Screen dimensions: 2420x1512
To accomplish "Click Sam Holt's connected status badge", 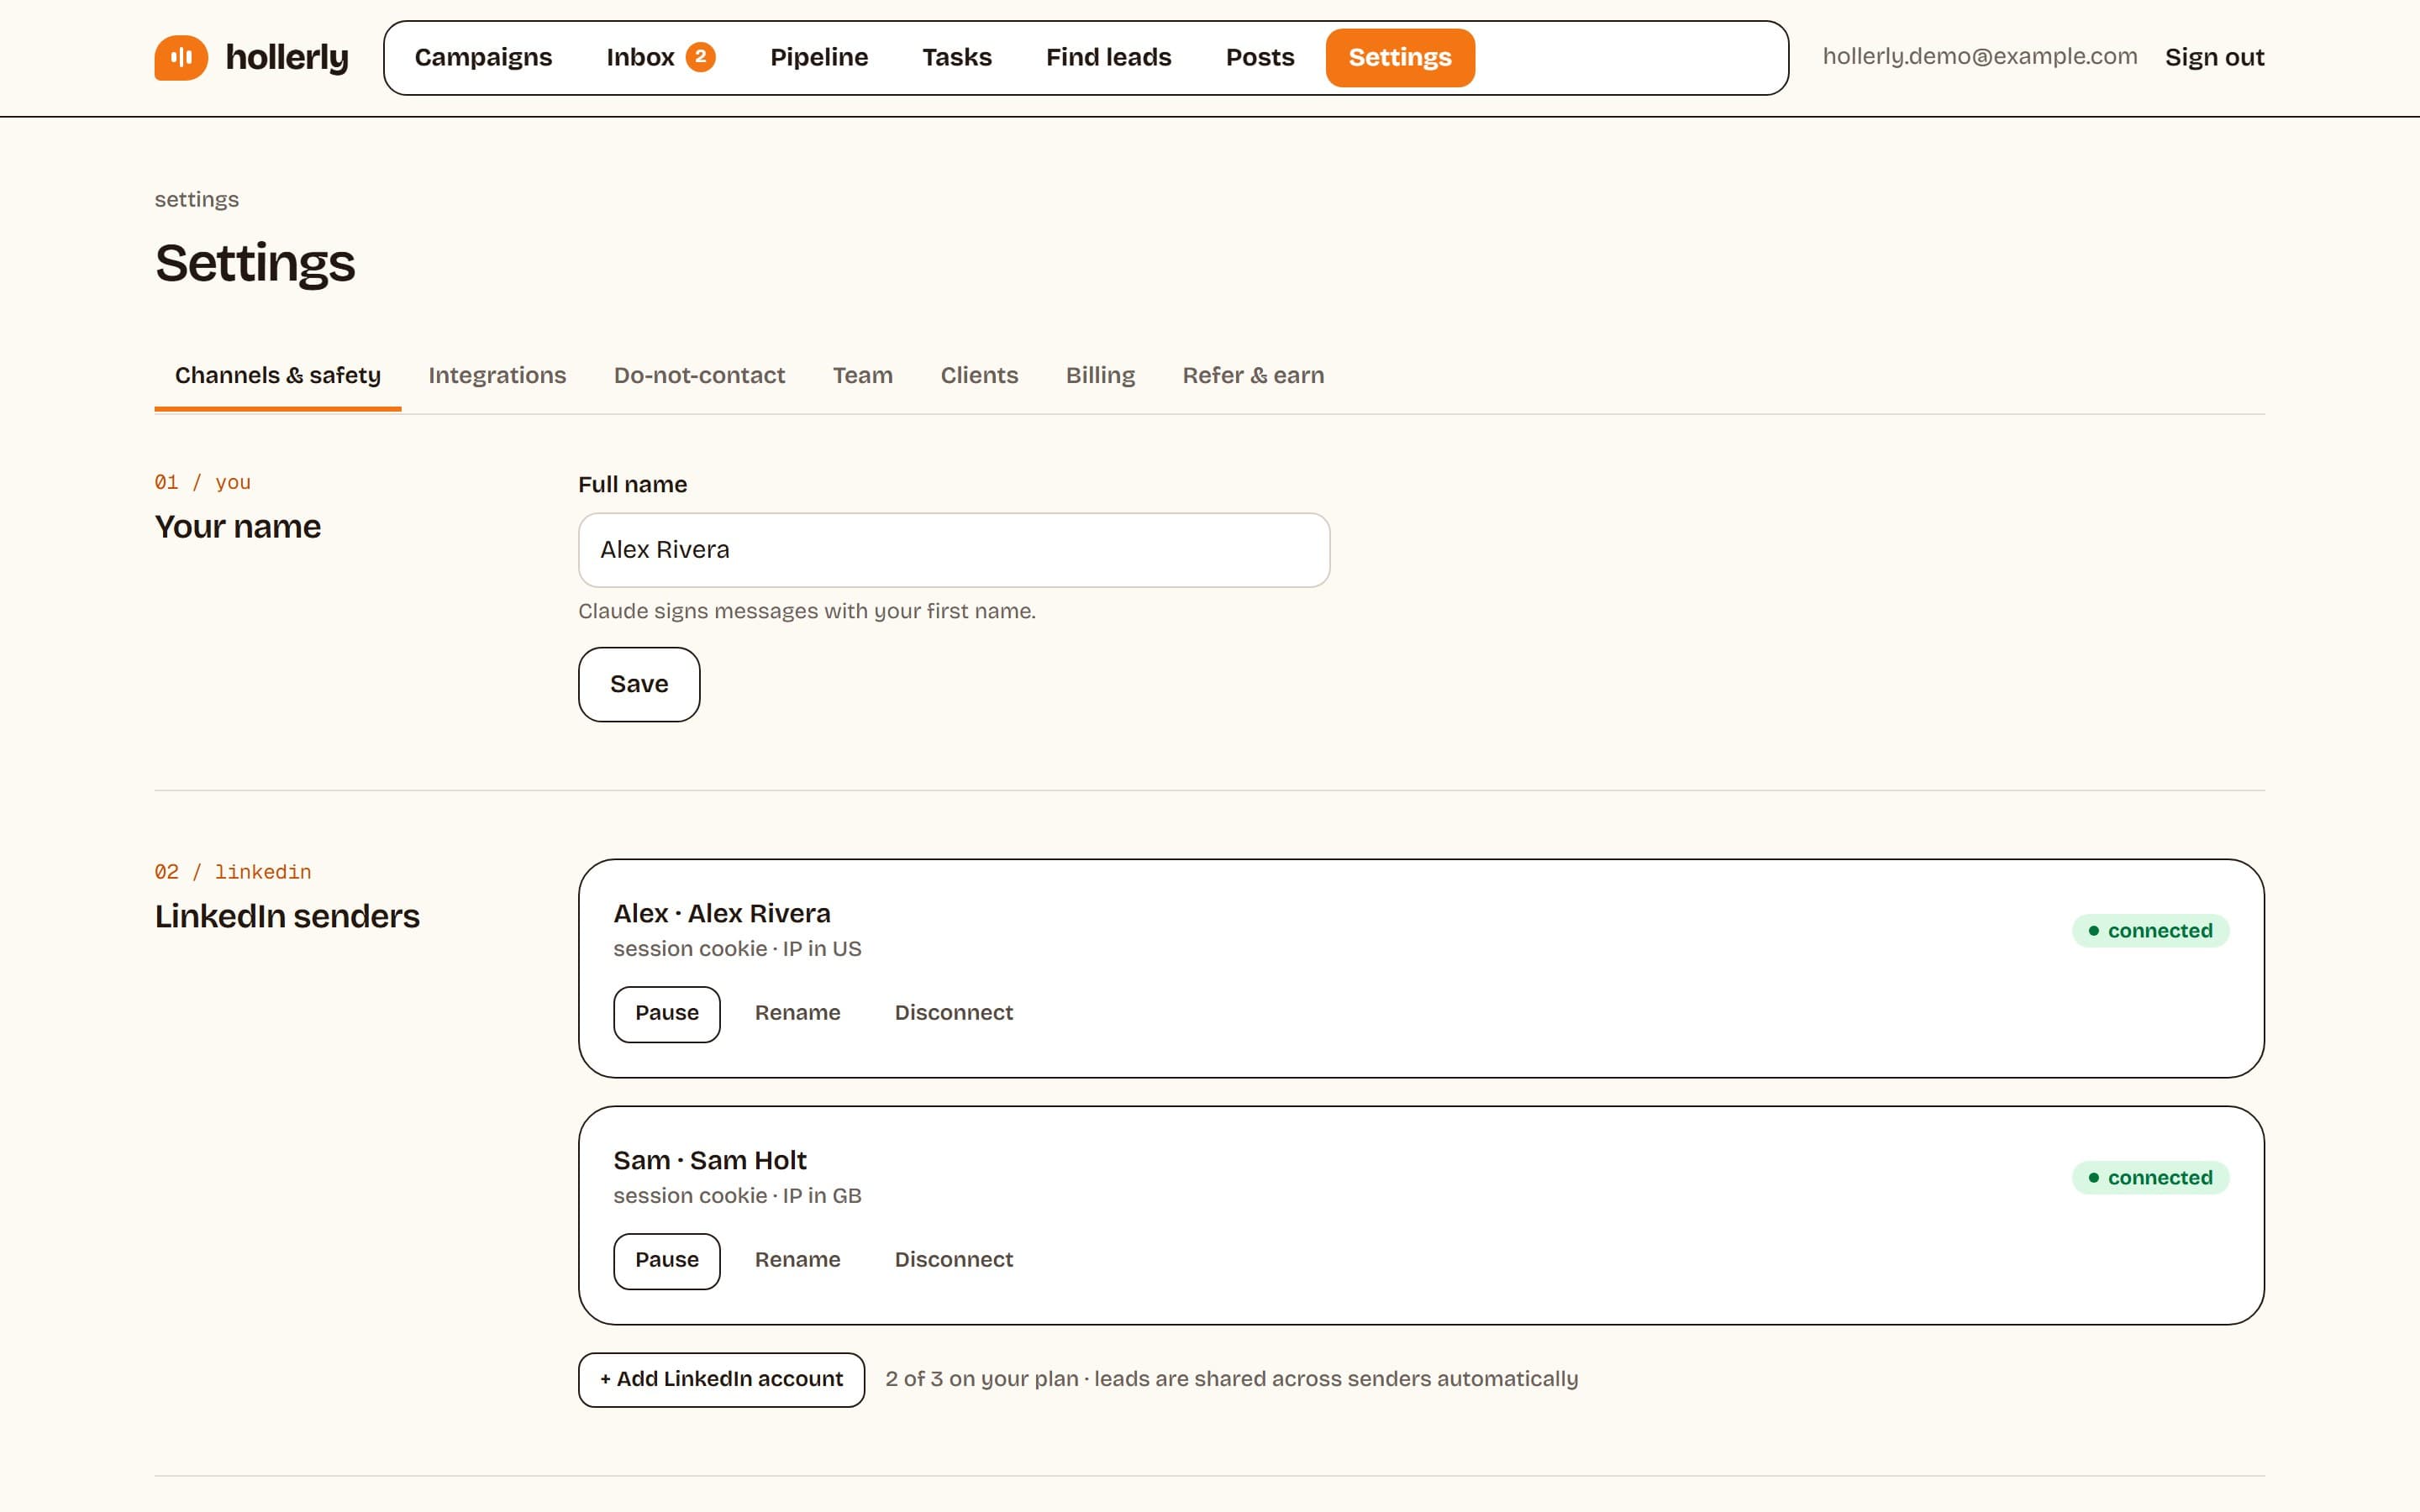I will pos(2150,1178).
